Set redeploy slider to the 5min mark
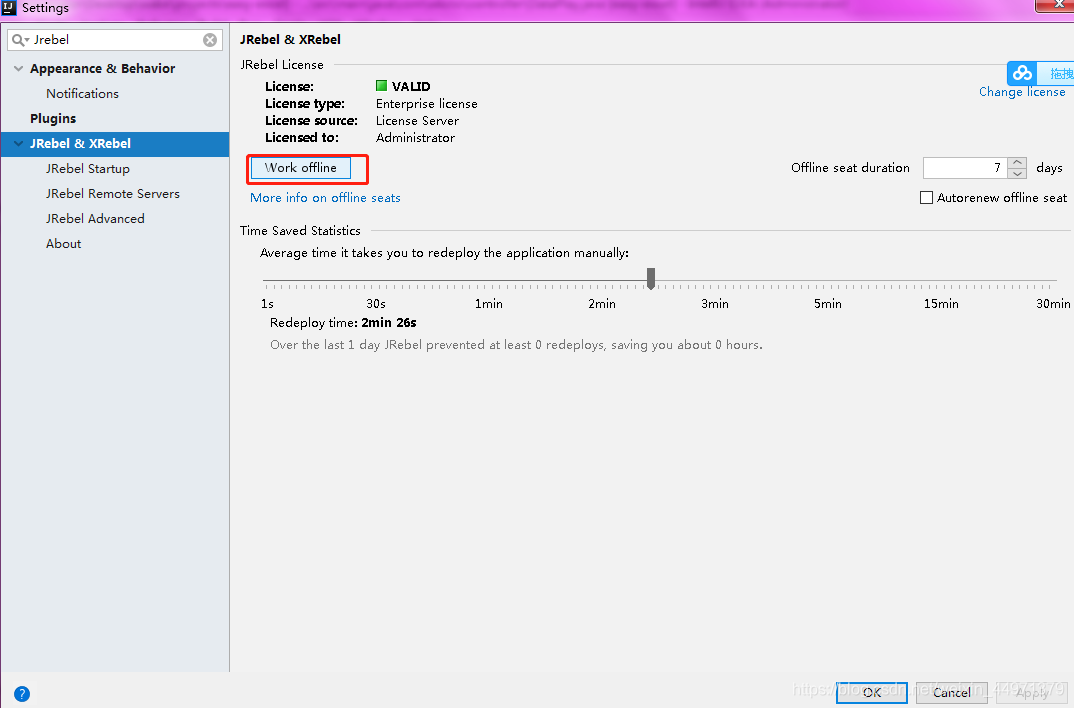Screen dimensions: 1074x708 click(x=827, y=281)
